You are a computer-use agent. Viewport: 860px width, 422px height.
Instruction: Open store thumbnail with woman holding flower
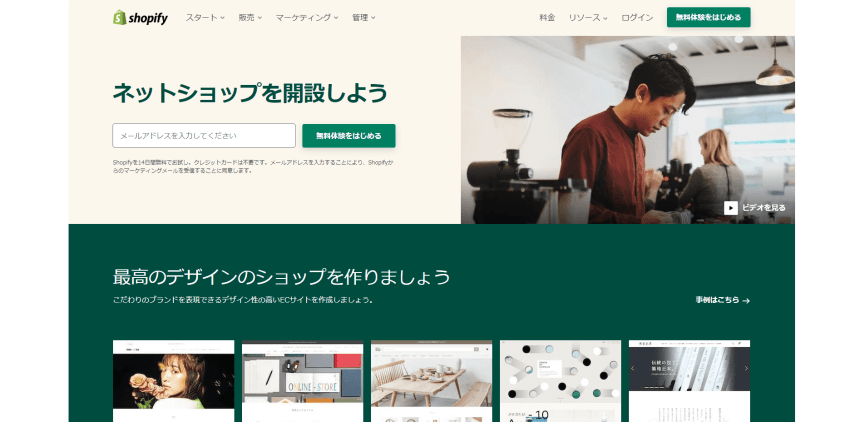click(x=173, y=381)
